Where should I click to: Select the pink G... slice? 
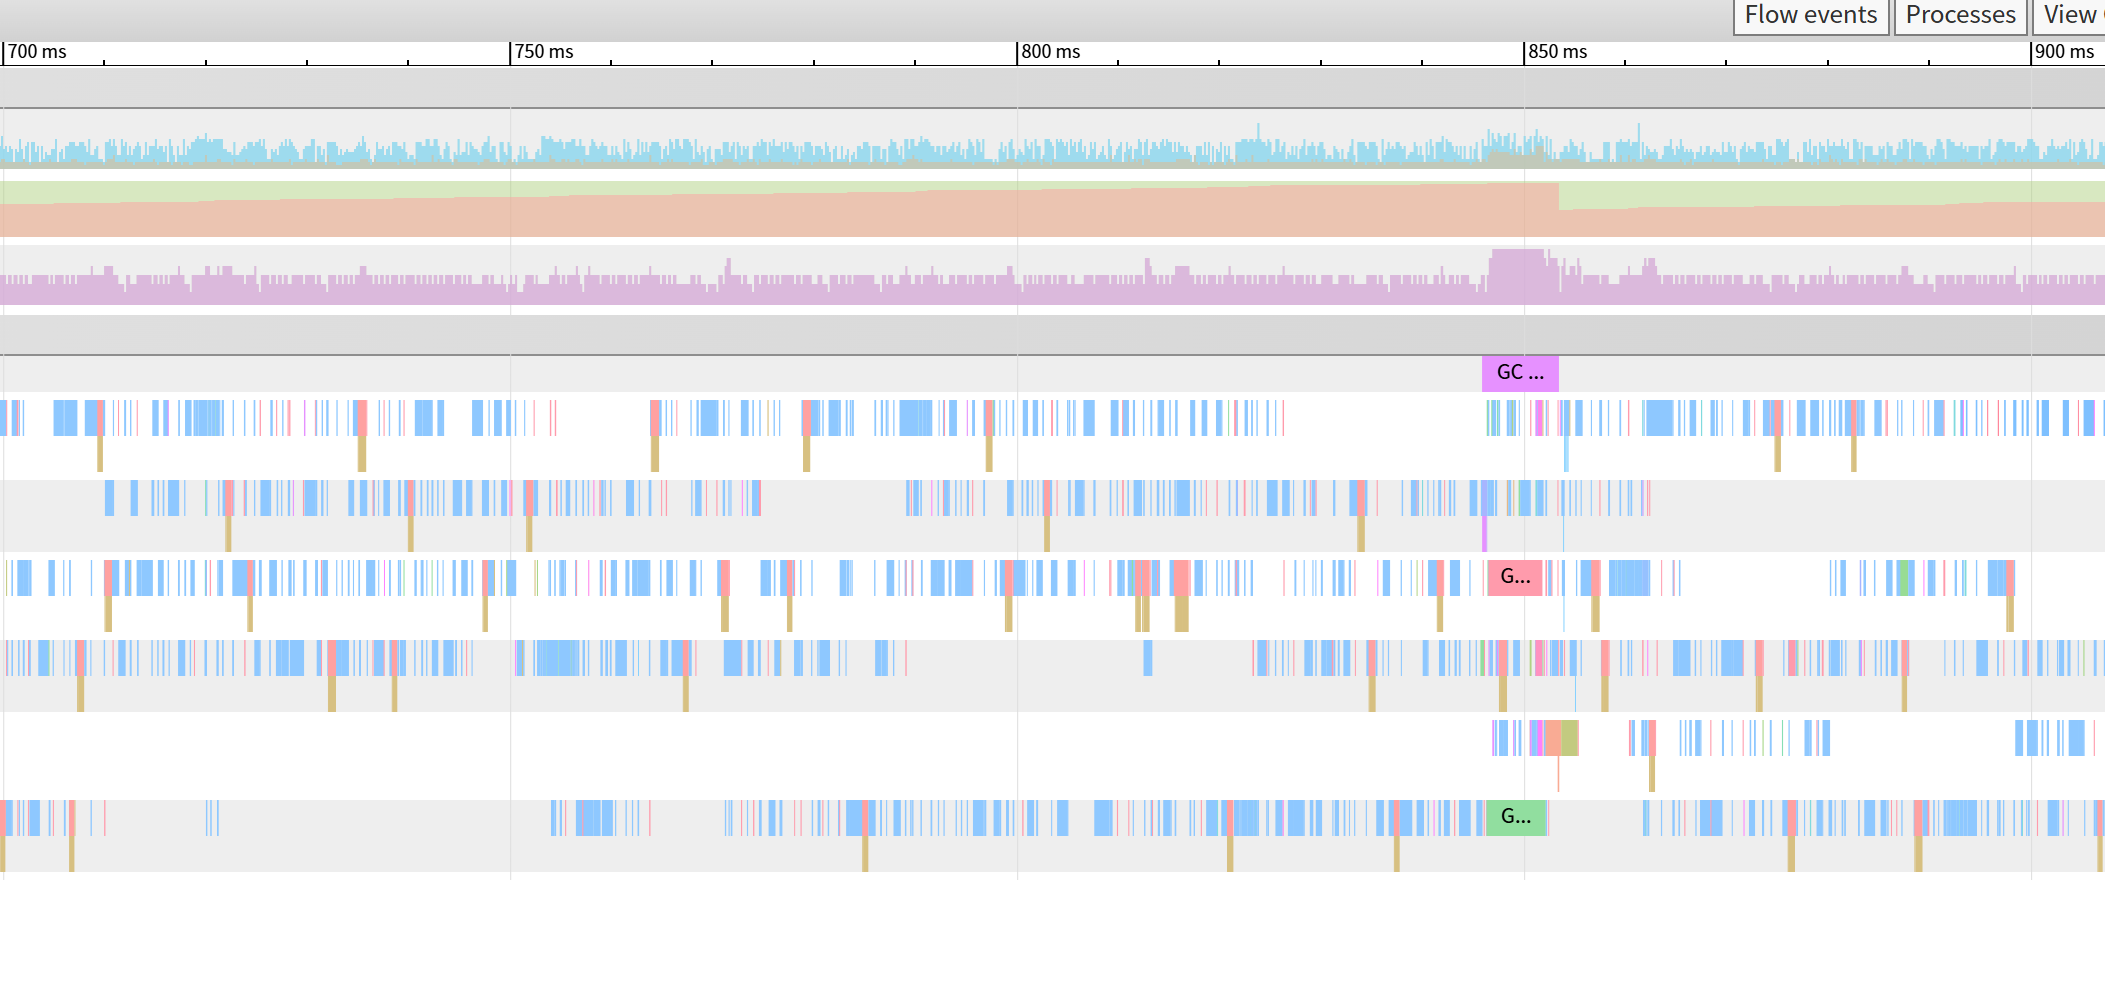1514,577
